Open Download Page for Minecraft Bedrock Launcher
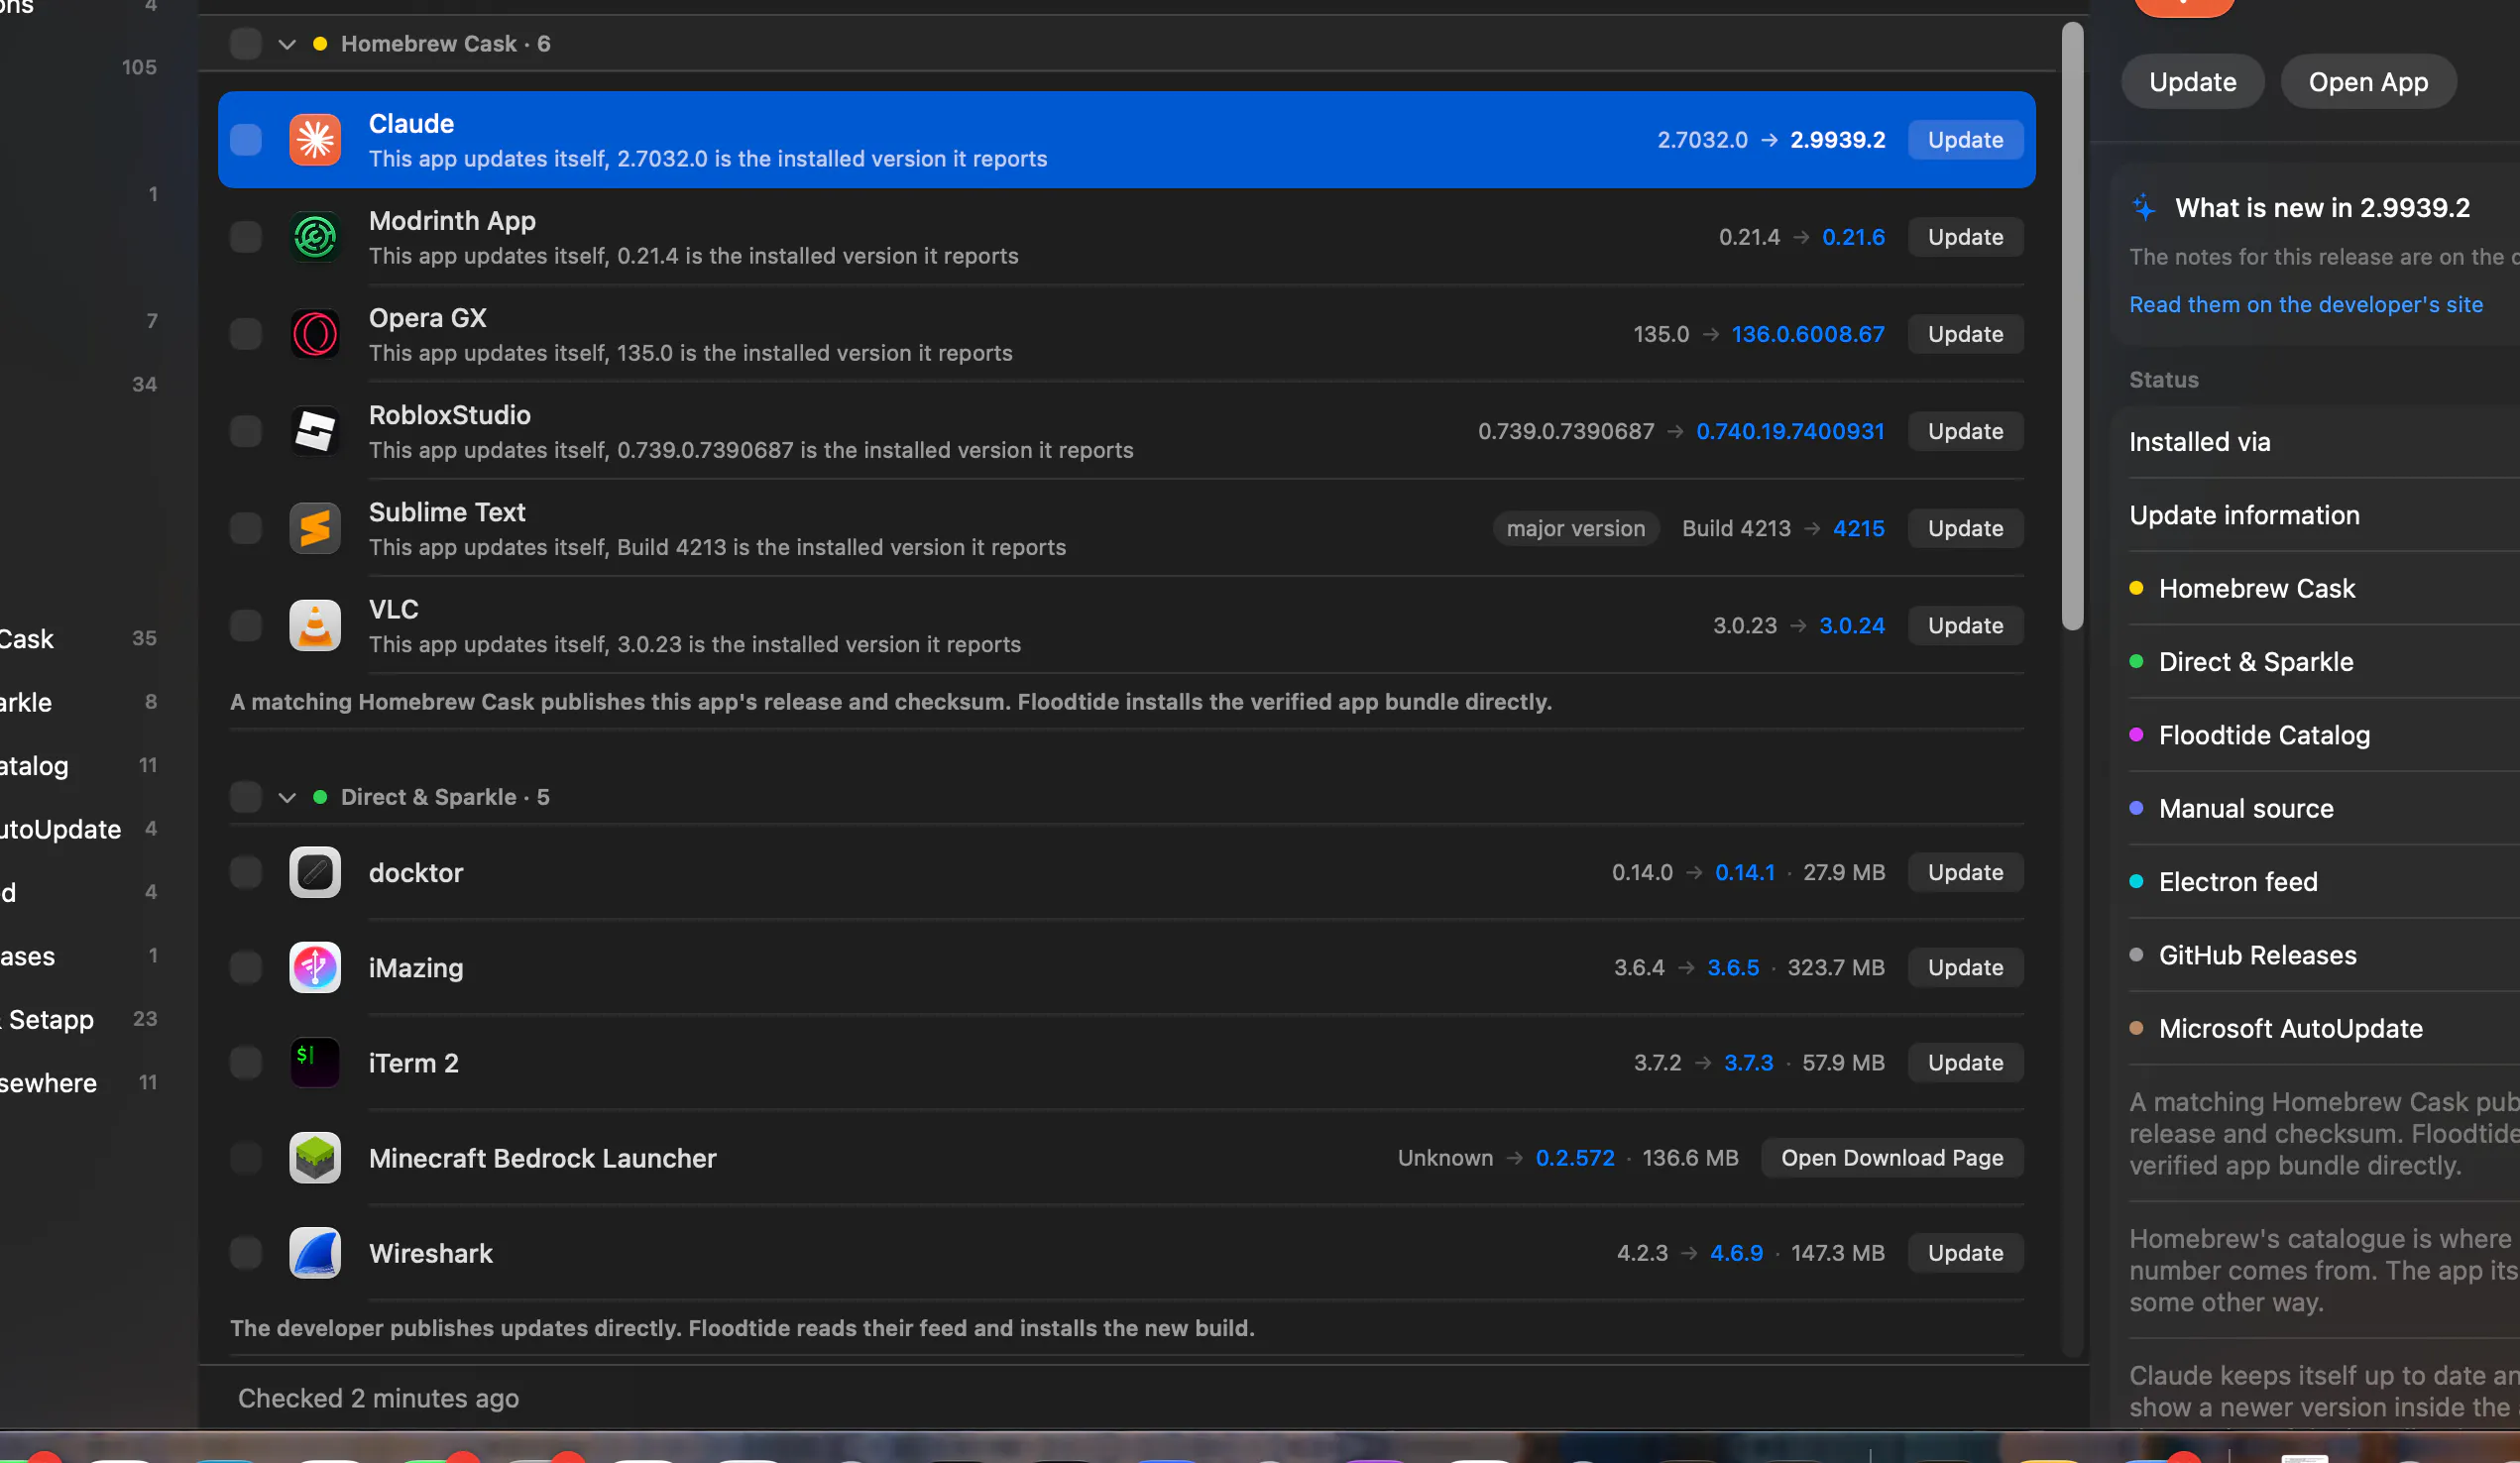 [1891, 1156]
